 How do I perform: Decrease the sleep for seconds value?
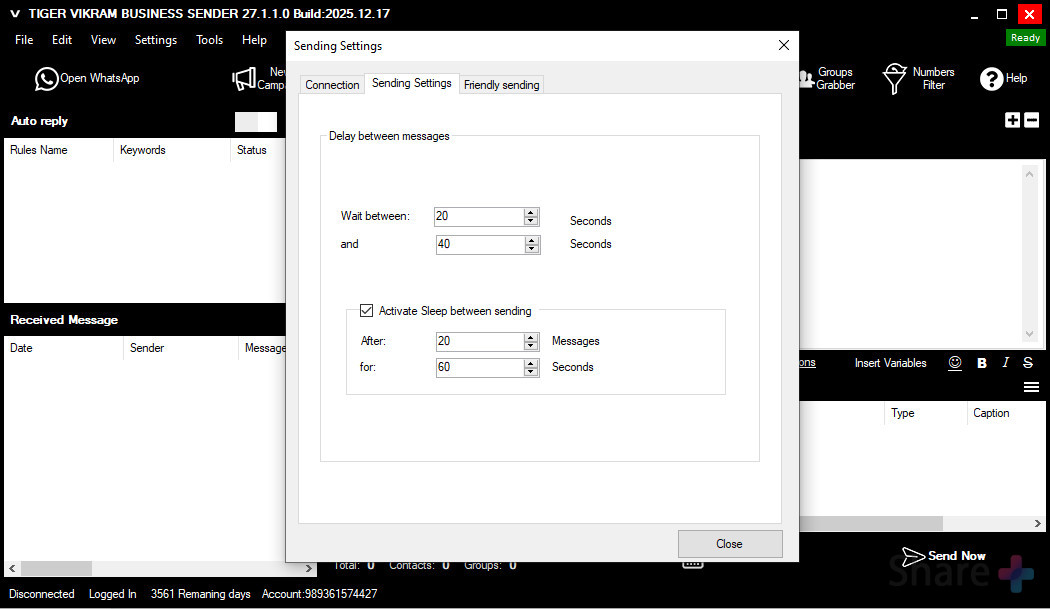531,372
